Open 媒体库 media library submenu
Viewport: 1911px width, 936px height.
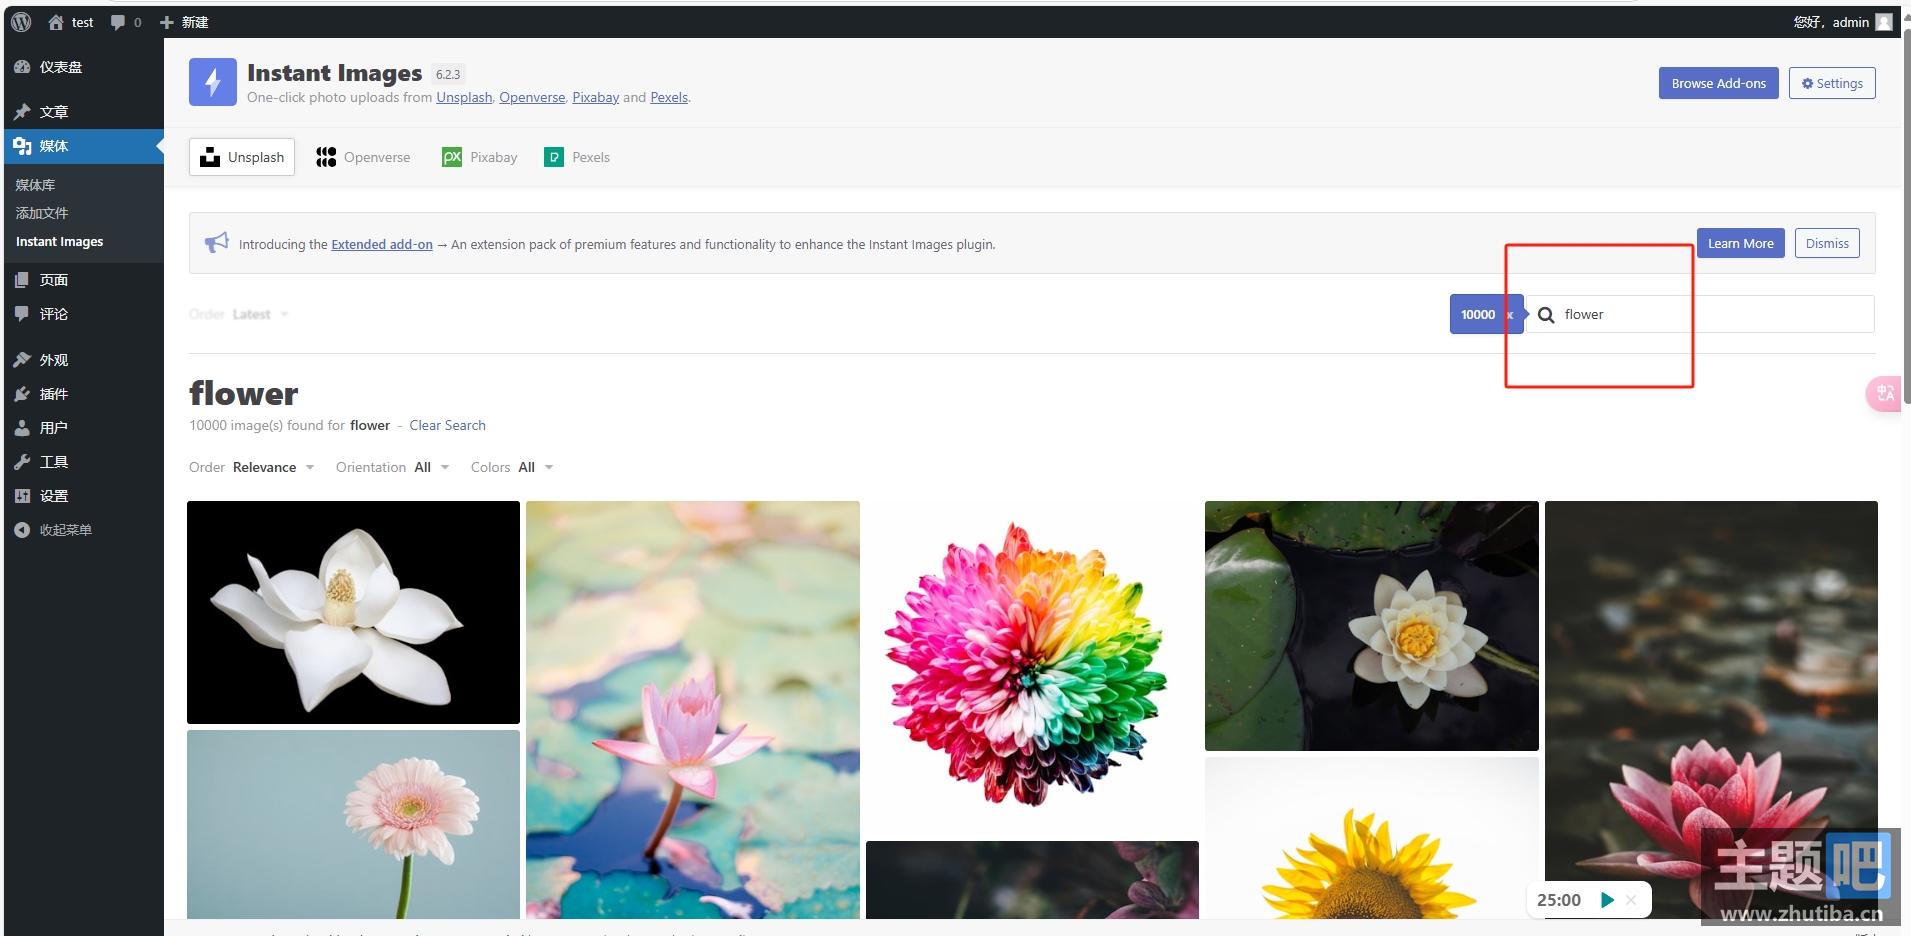click(36, 185)
